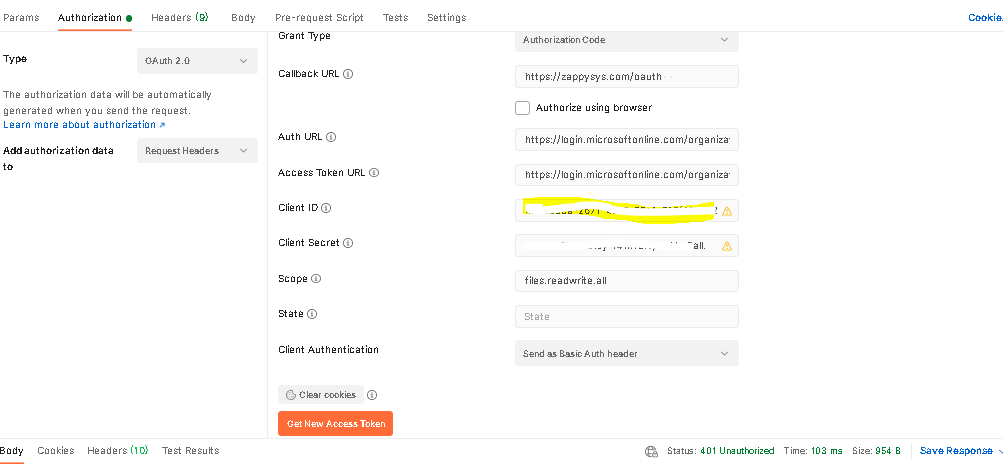Open the Authorization Code grant type dropdown
This screenshot has width=1003, height=468.
pyautogui.click(x=626, y=40)
